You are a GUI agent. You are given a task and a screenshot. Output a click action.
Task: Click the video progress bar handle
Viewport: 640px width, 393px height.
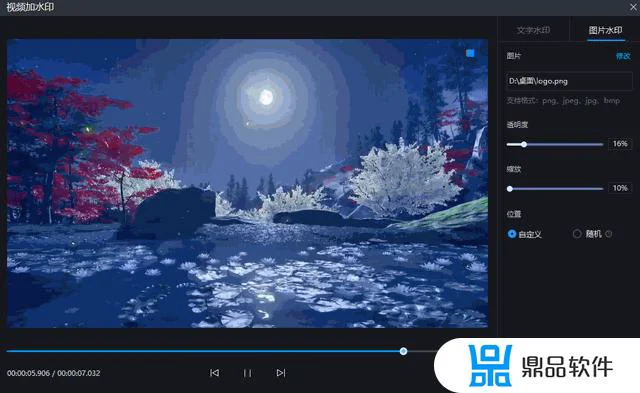coord(403,351)
